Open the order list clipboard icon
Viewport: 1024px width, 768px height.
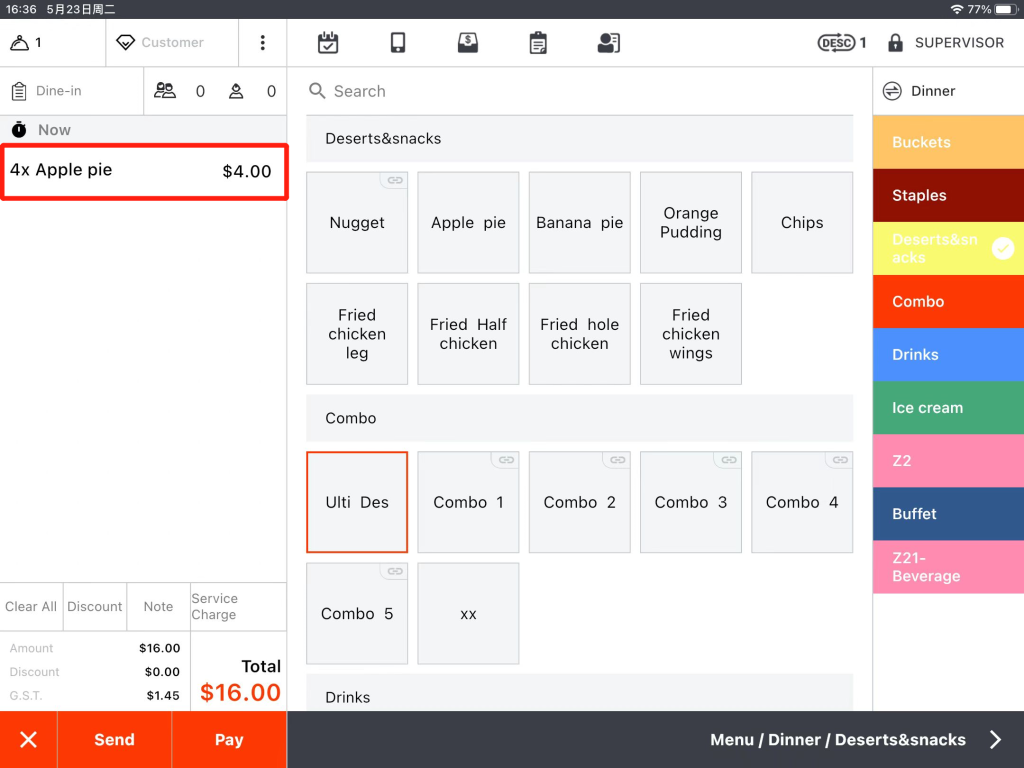point(538,43)
